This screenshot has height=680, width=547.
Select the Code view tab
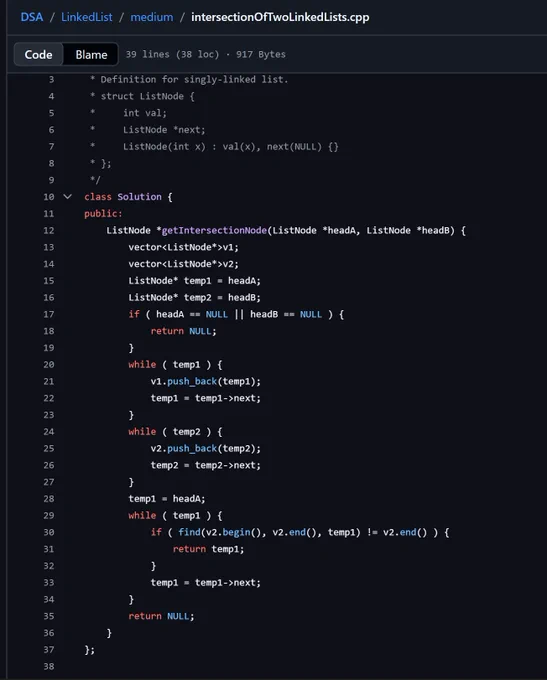[x=39, y=55]
